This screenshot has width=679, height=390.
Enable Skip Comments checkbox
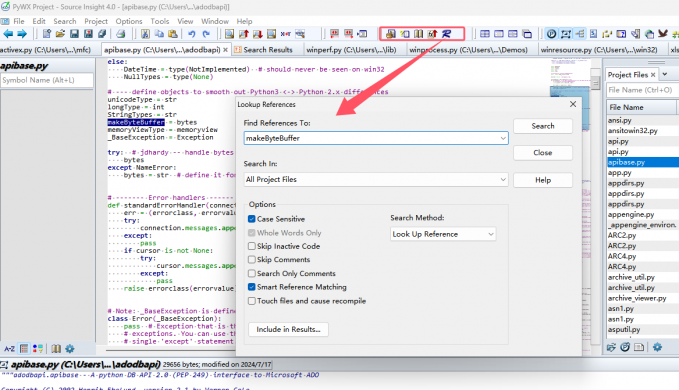pos(252,260)
